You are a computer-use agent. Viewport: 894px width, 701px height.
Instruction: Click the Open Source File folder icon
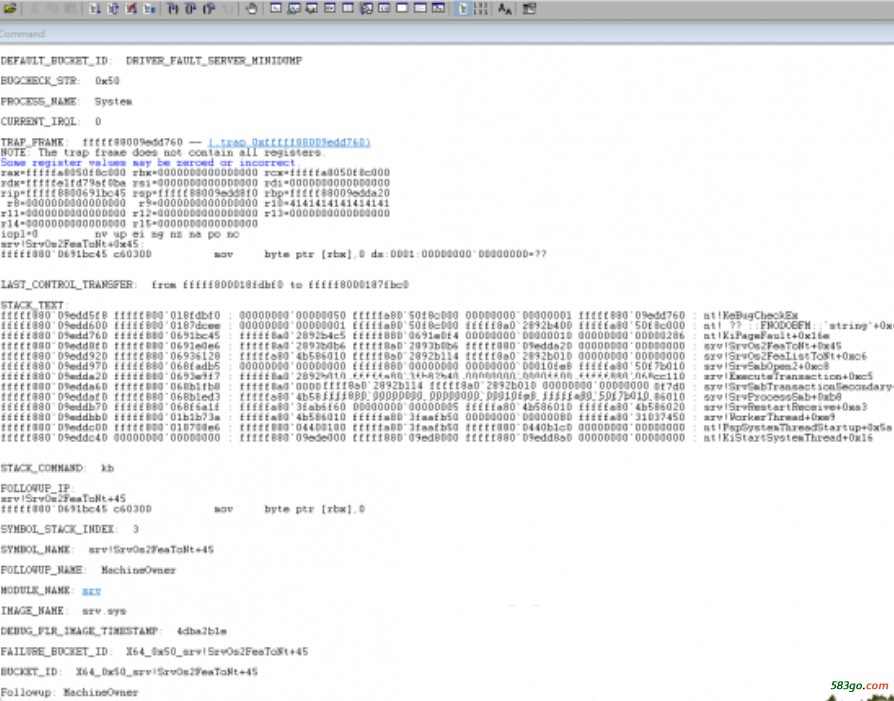pos(10,9)
